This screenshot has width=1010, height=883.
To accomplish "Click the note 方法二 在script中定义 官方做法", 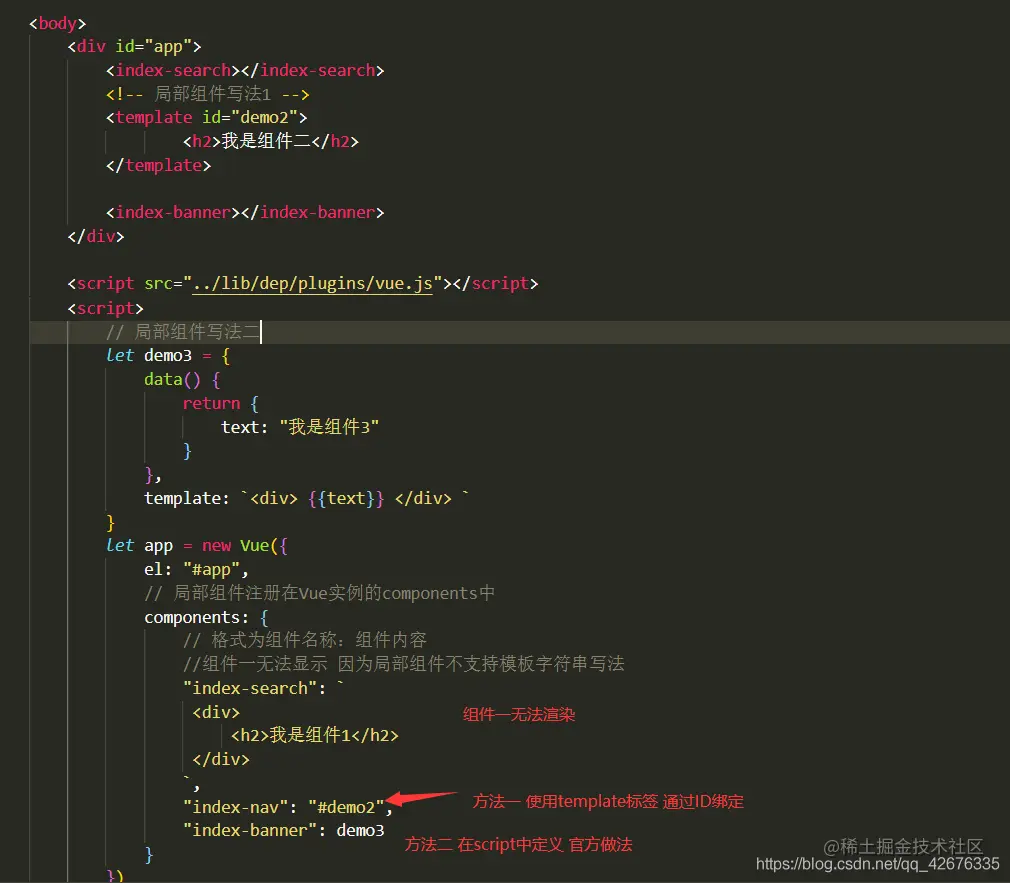I will click(521, 844).
